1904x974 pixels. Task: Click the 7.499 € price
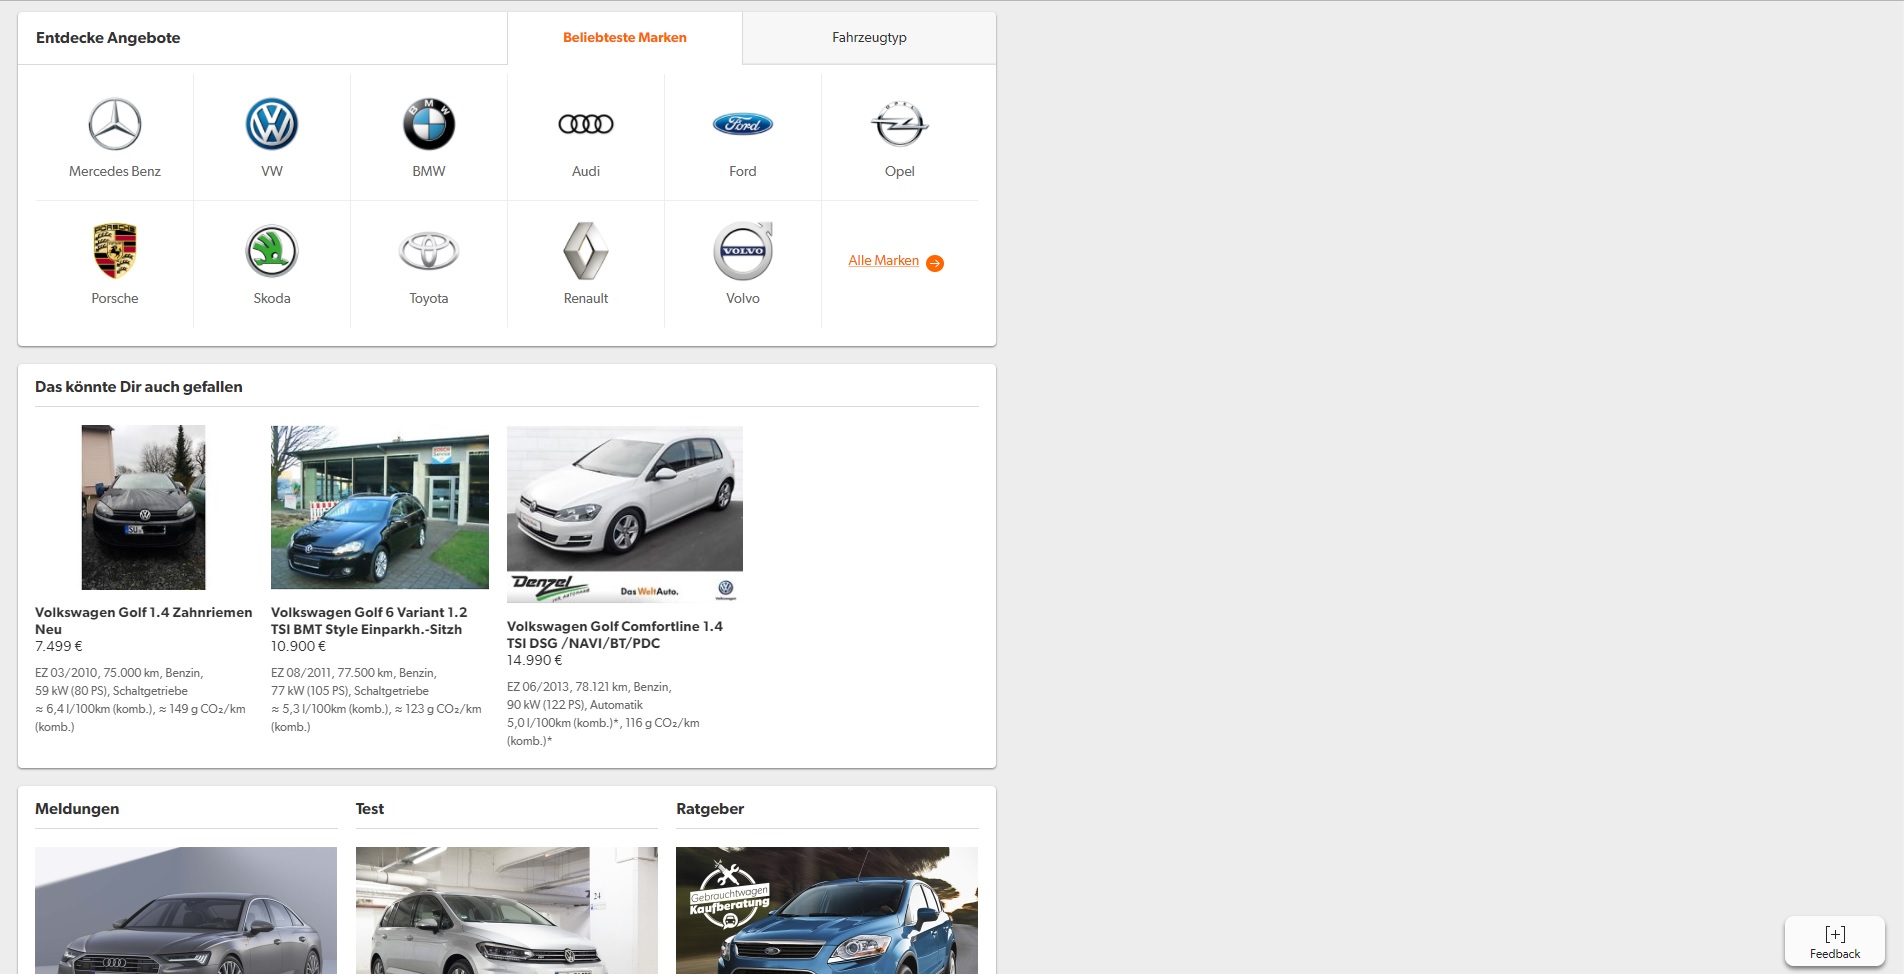pos(59,647)
